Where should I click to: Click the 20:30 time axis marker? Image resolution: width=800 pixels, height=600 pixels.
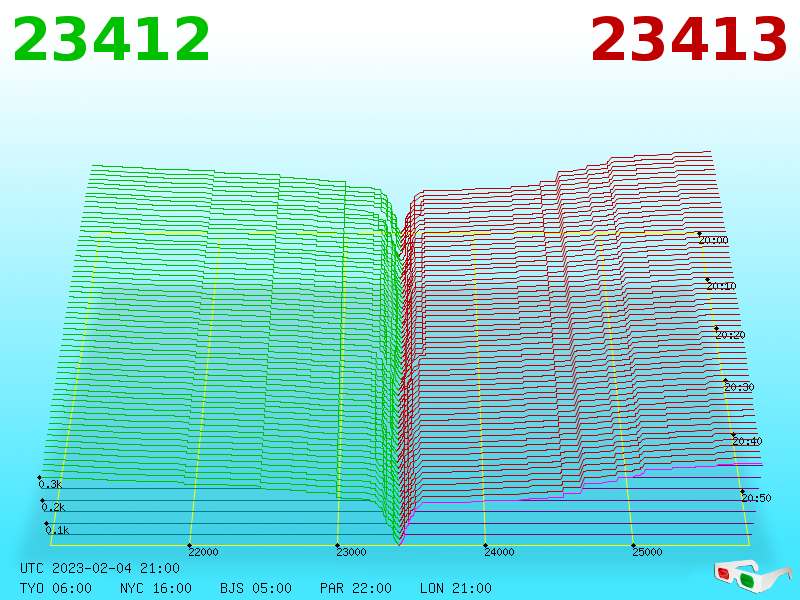click(x=739, y=387)
